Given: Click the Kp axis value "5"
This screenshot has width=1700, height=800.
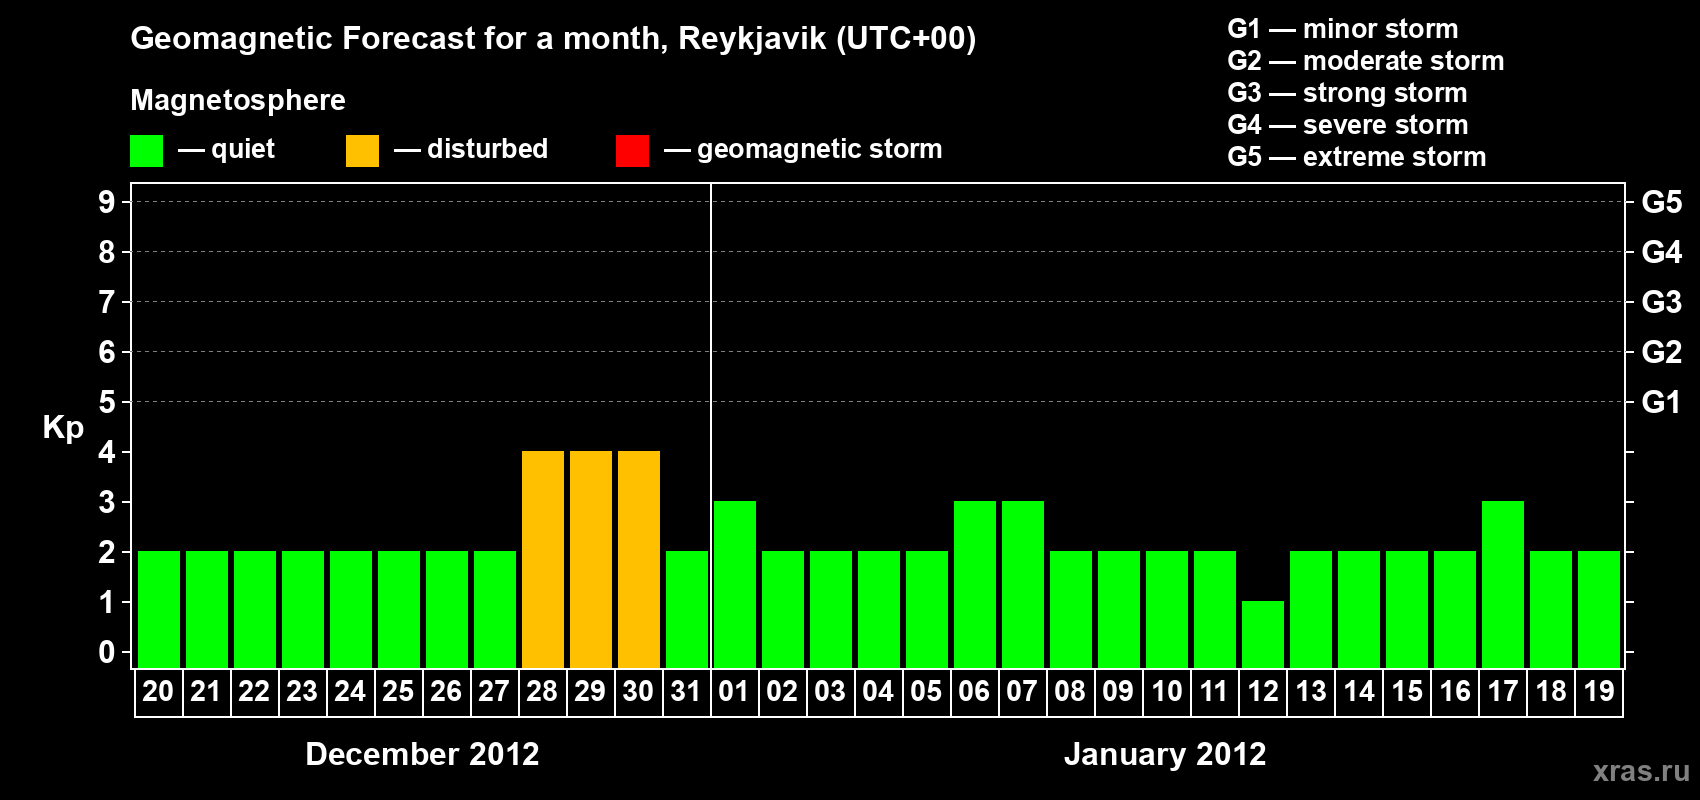Looking at the screenshot, I should pos(106,402).
